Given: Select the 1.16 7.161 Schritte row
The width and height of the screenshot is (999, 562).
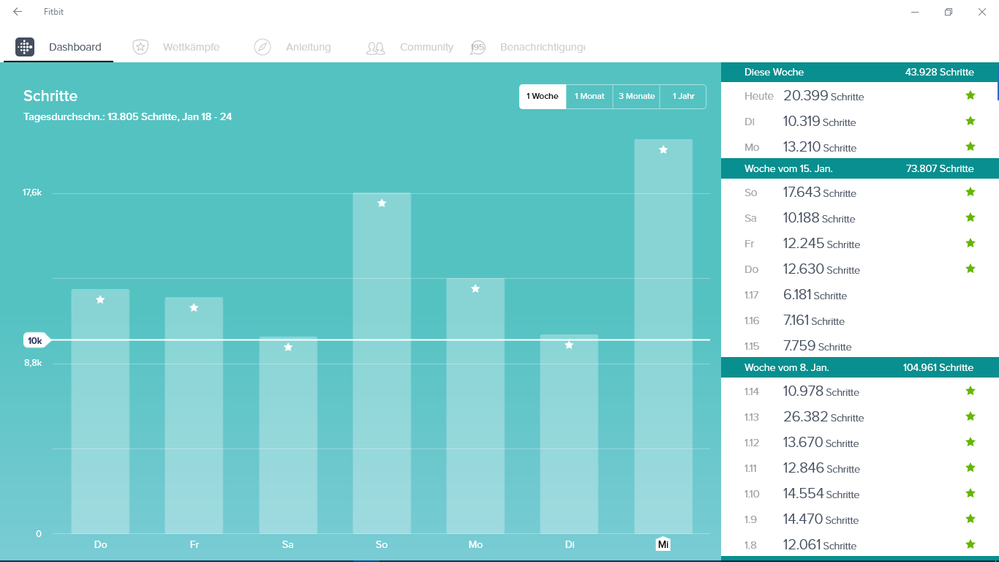Looking at the screenshot, I should point(859,320).
